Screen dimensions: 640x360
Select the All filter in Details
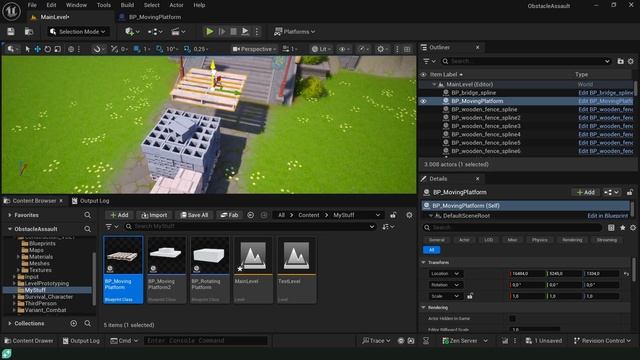pyautogui.click(x=431, y=250)
